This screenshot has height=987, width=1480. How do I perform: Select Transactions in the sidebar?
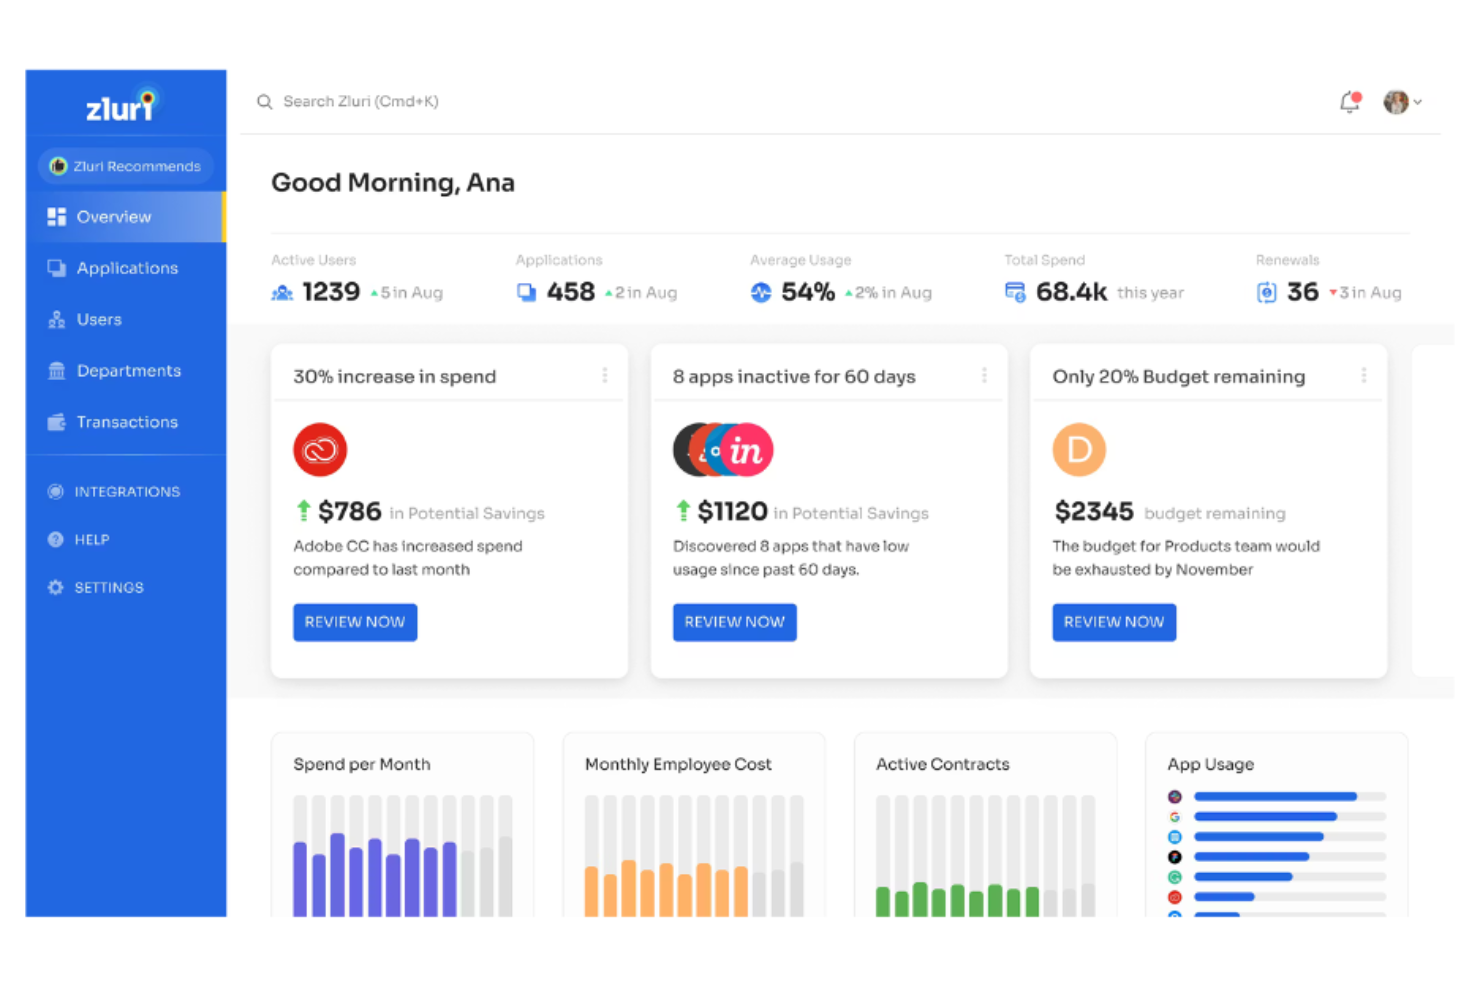[x=127, y=422]
